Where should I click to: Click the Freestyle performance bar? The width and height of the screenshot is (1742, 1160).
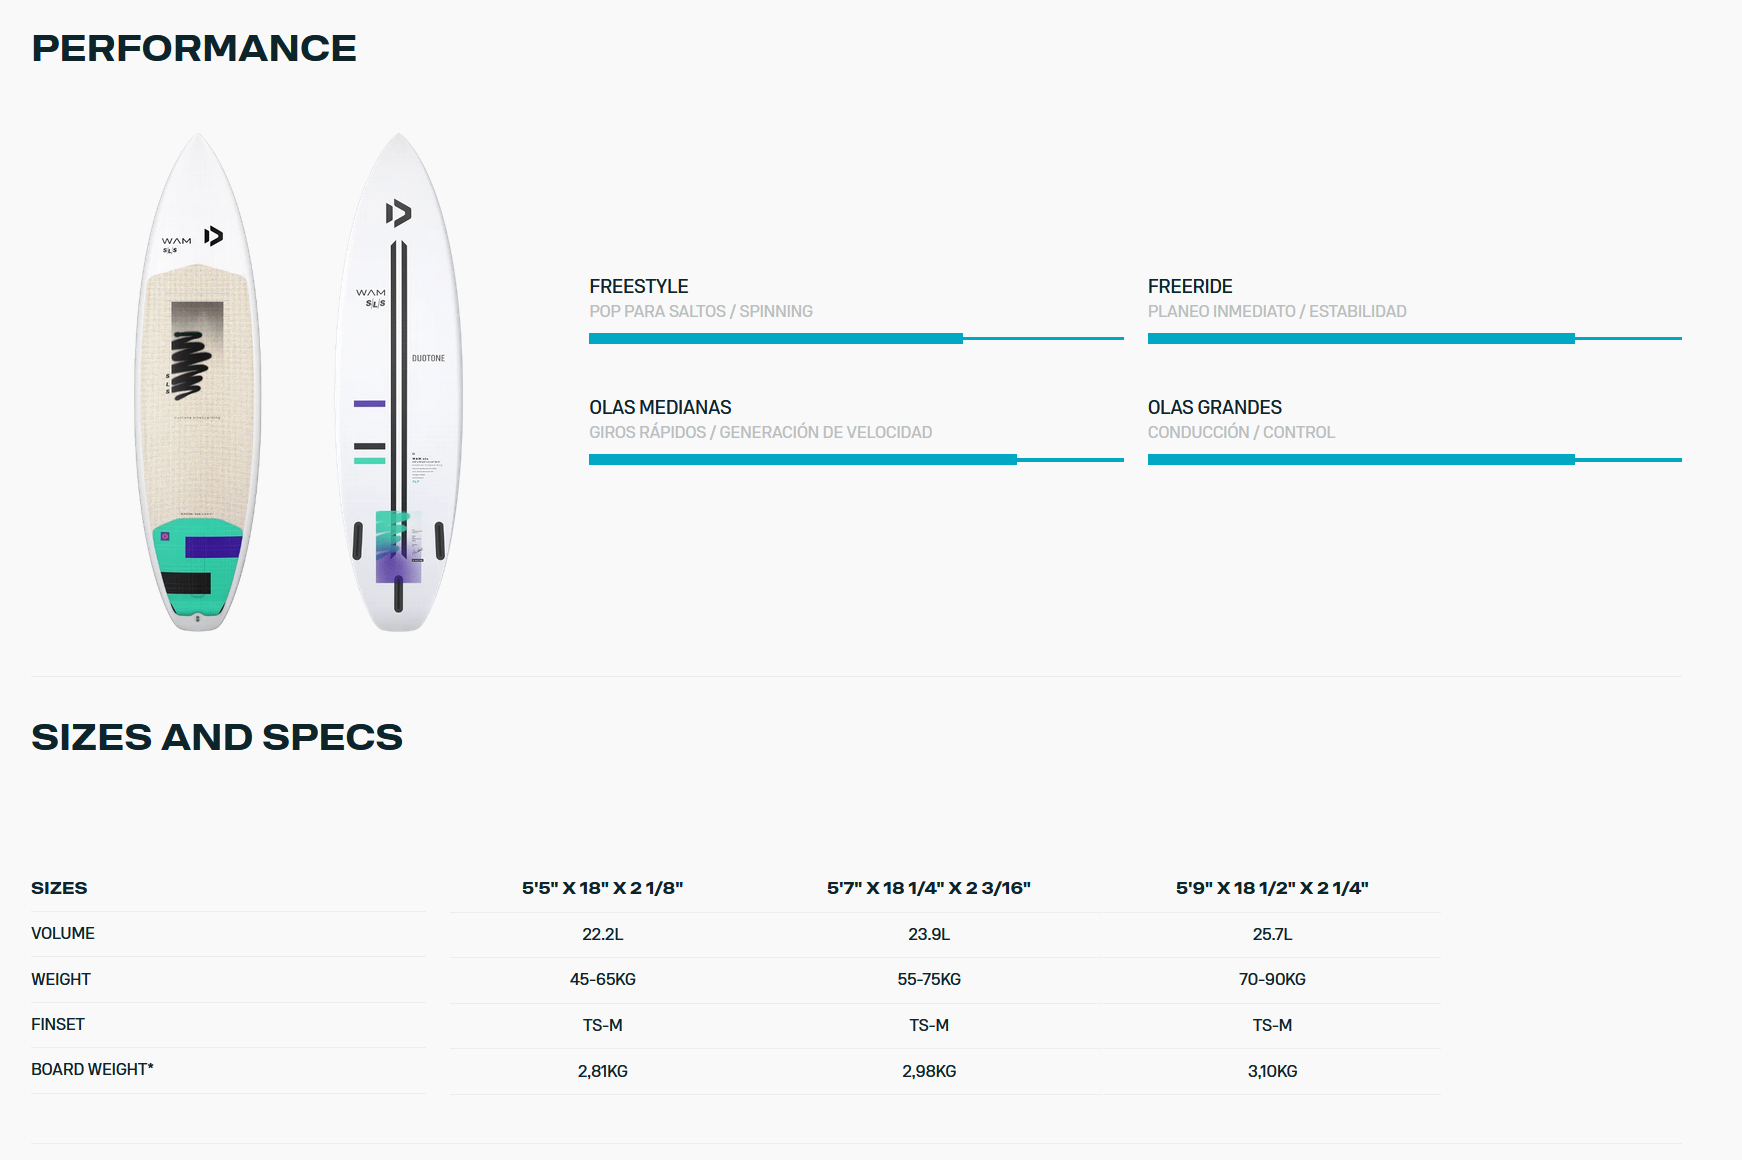pos(856,339)
